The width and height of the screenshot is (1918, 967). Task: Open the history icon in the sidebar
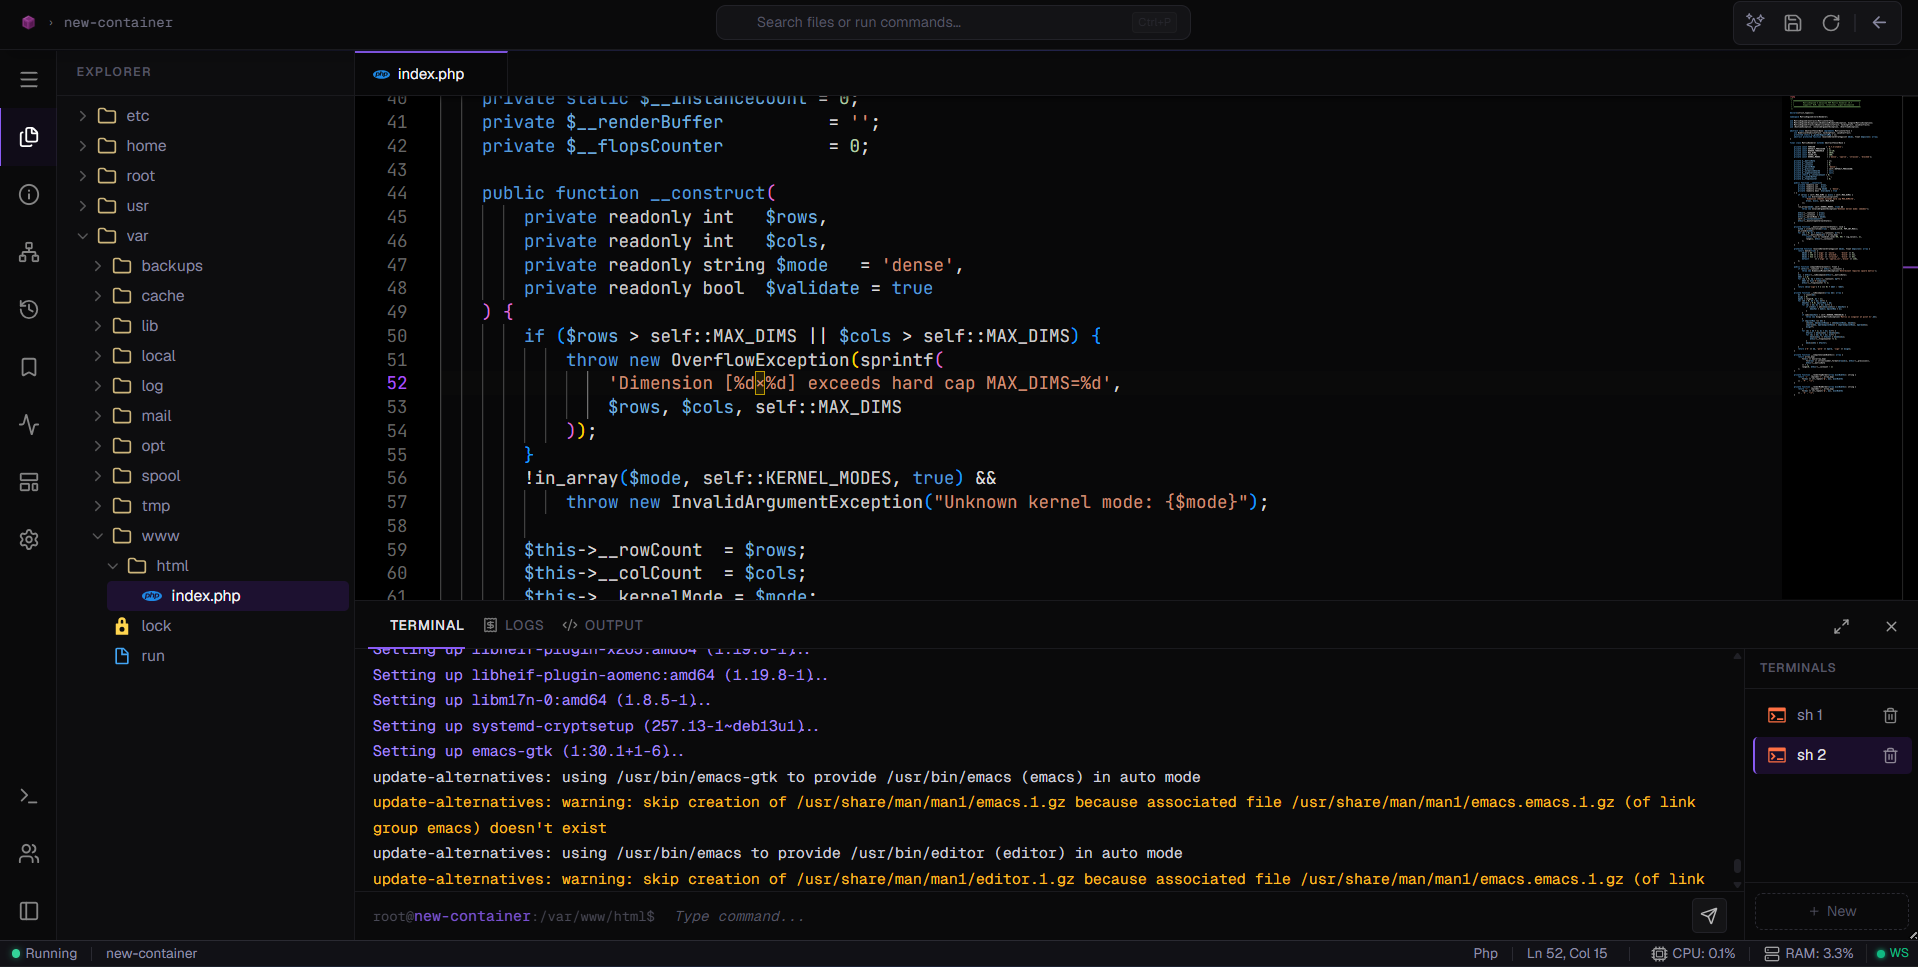pyautogui.click(x=29, y=309)
